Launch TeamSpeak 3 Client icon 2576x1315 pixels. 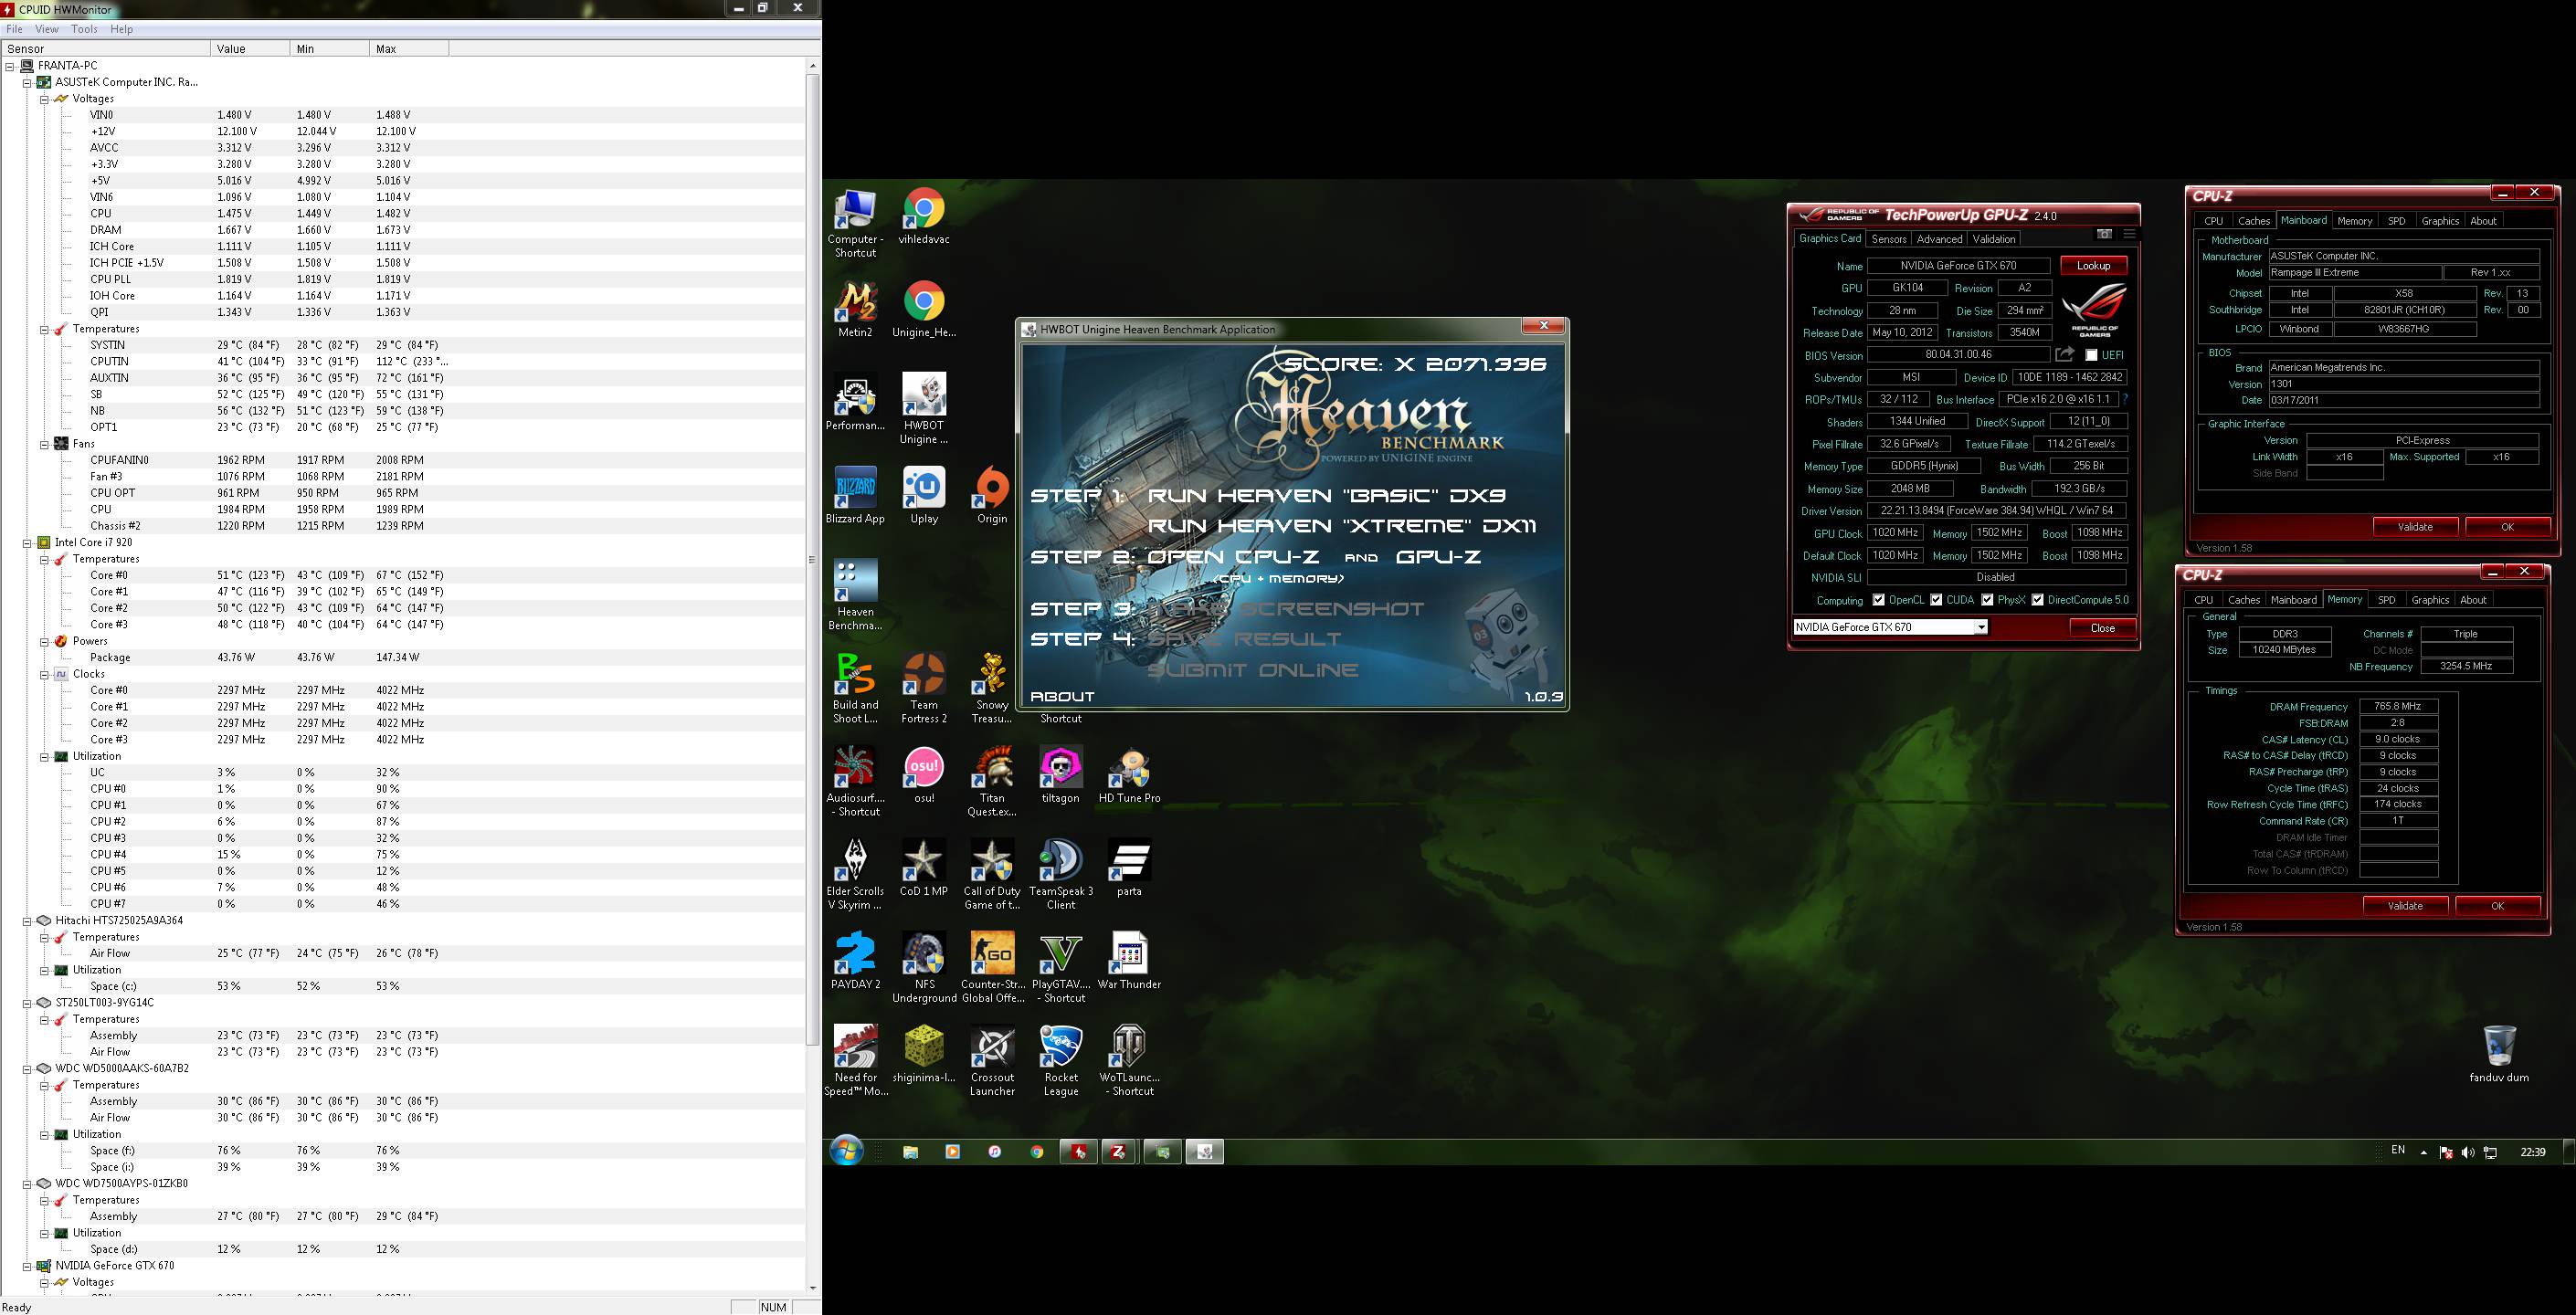point(1061,874)
